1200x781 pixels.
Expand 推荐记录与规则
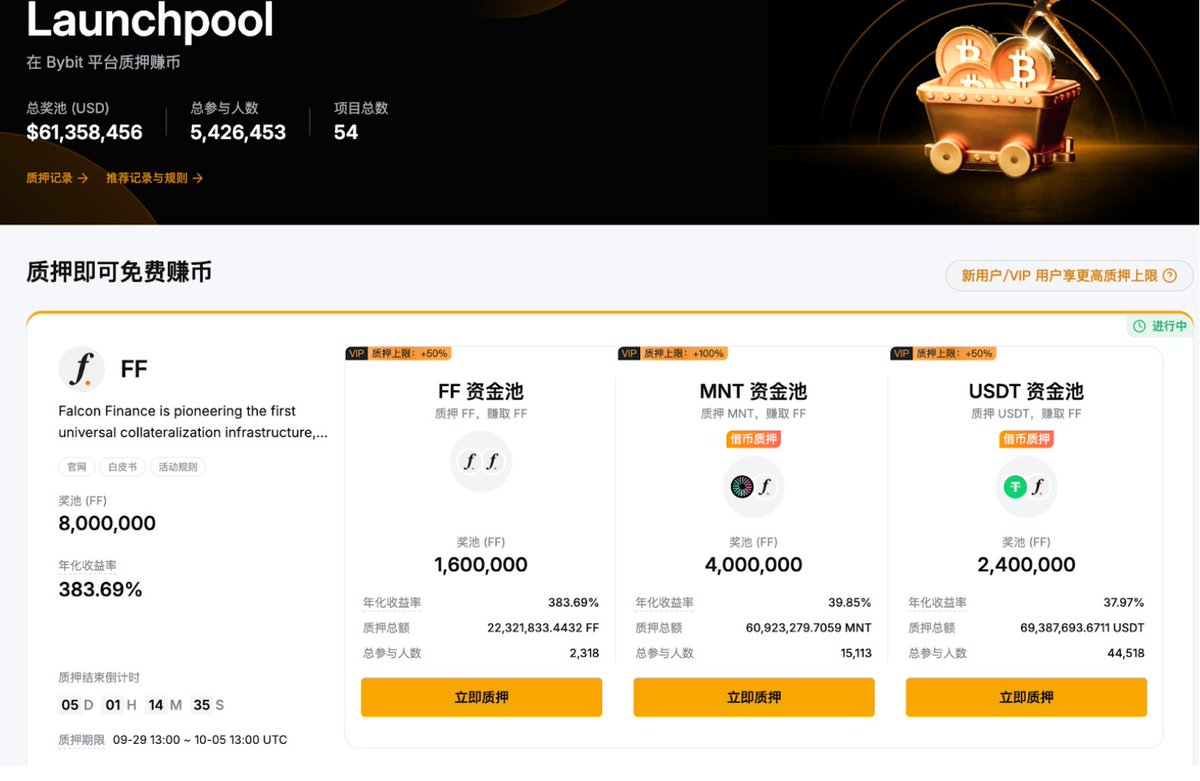point(151,177)
